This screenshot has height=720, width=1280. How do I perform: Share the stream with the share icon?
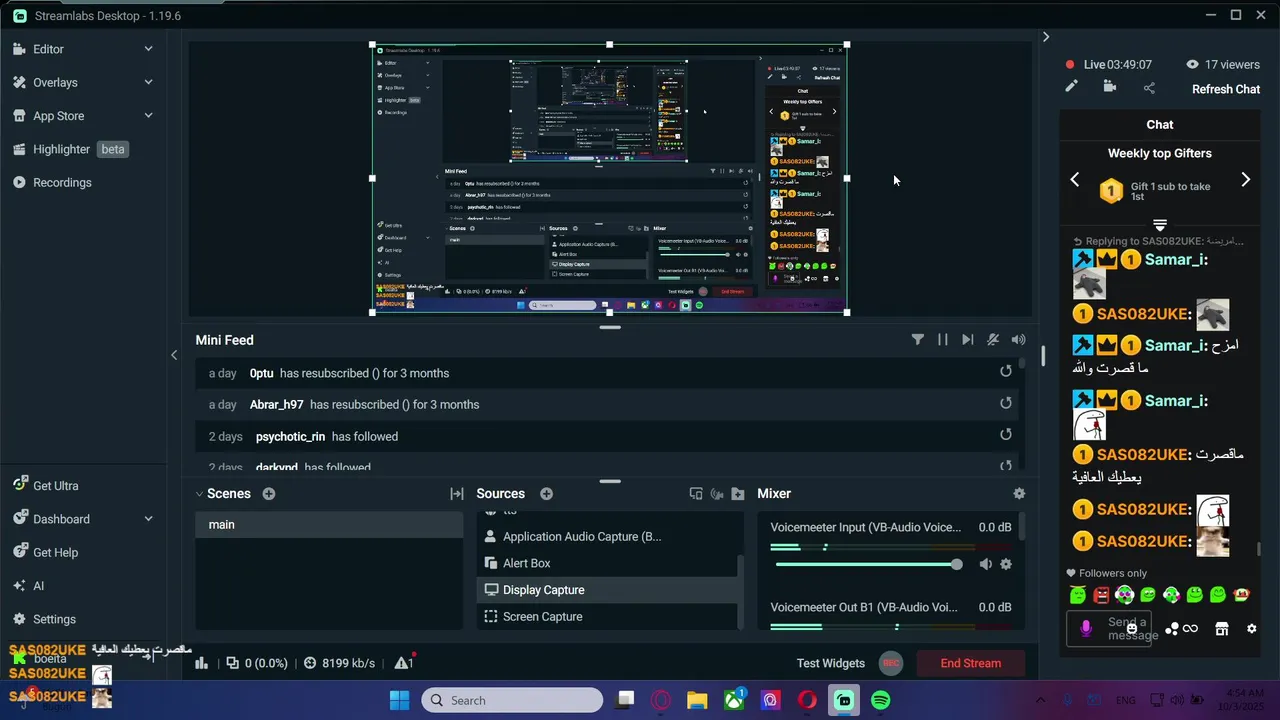tap(1149, 88)
